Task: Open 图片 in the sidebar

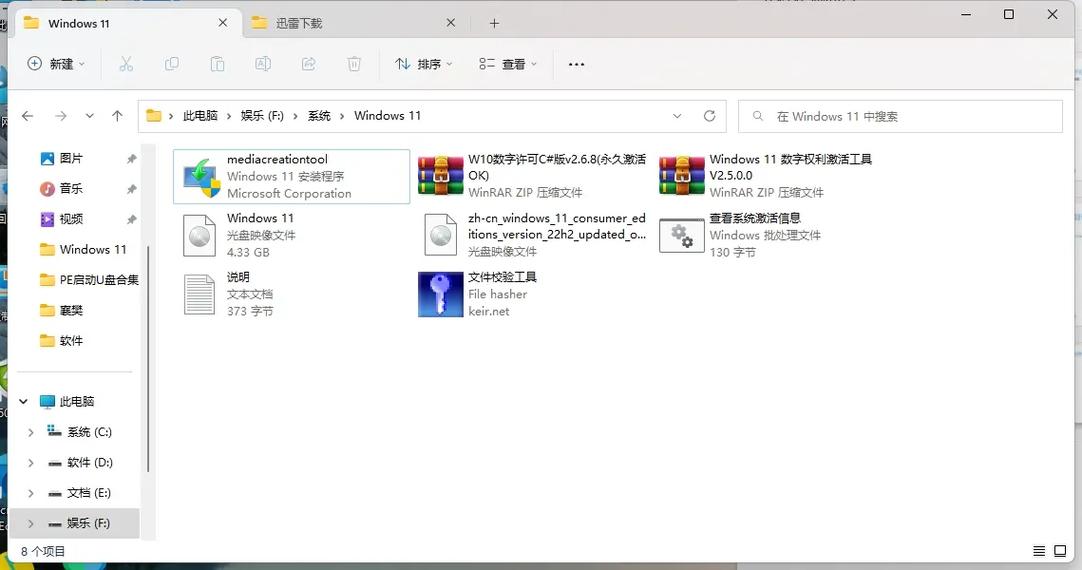Action: 72,159
